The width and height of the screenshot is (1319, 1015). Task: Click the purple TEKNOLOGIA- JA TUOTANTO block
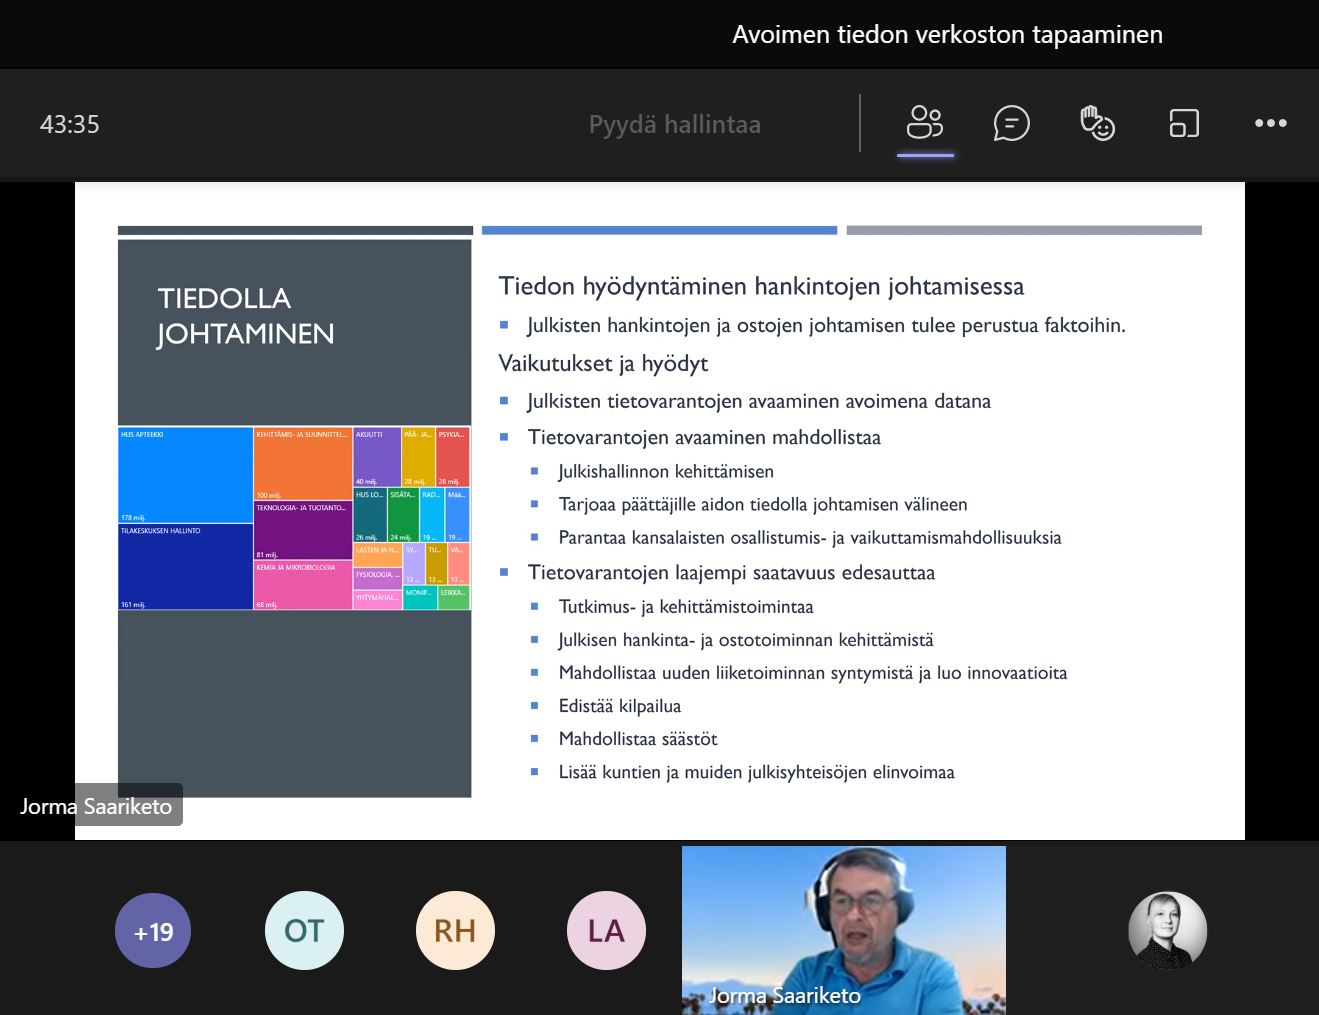point(303,530)
